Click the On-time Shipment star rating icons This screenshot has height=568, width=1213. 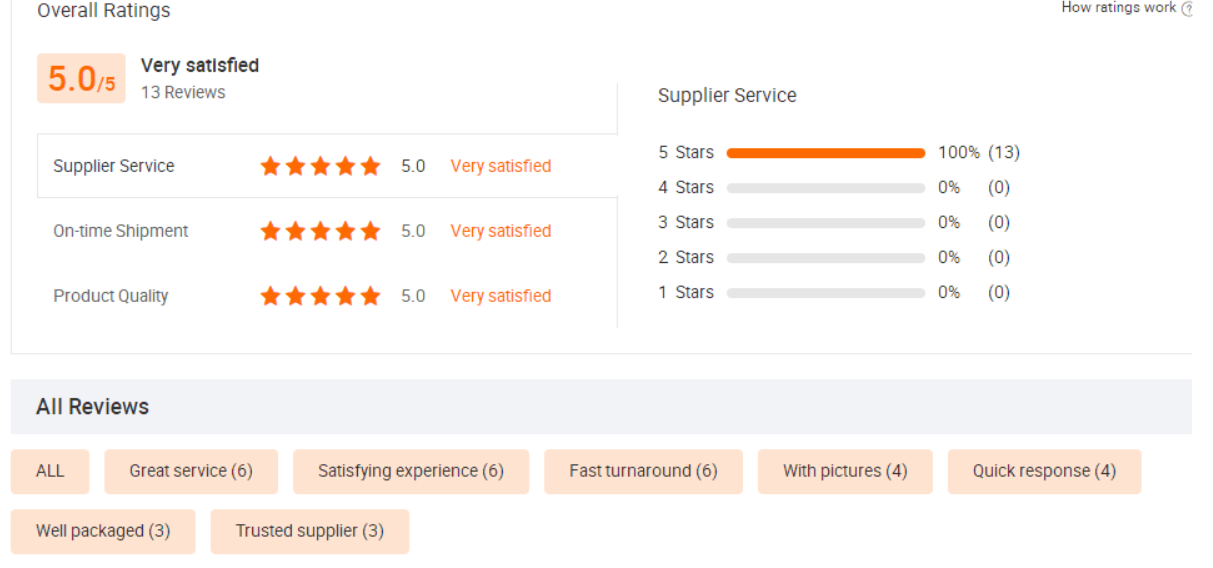click(320, 231)
